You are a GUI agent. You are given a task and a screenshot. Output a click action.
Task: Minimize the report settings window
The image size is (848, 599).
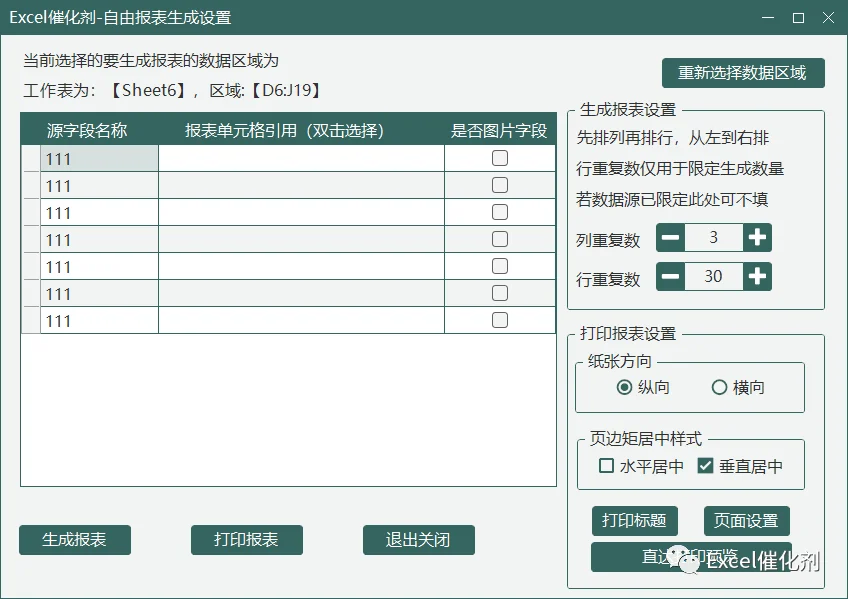768,17
